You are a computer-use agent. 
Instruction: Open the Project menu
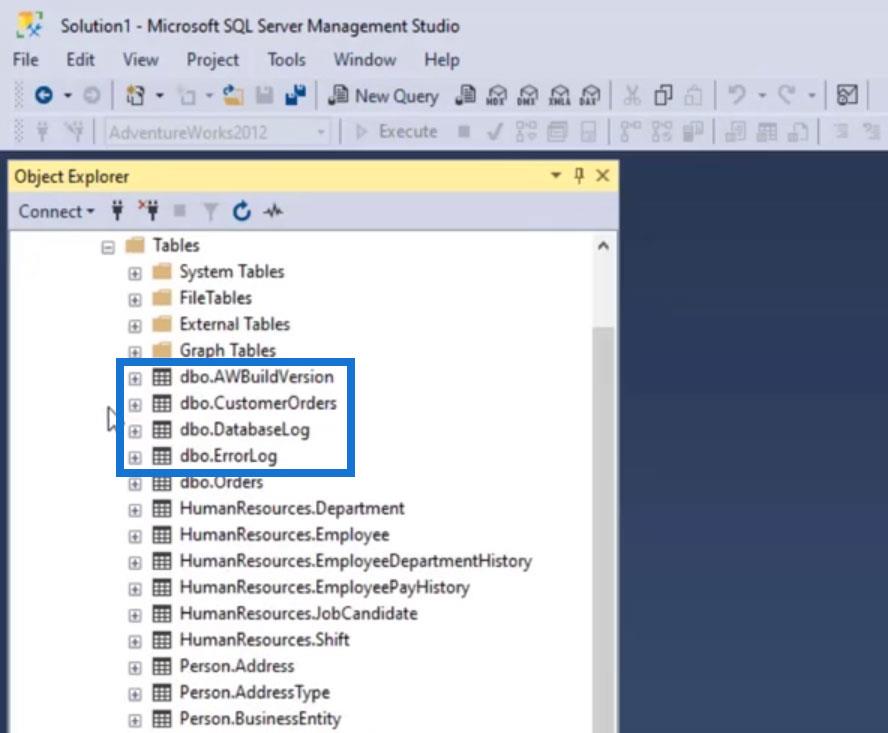click(x=213, y=60)
